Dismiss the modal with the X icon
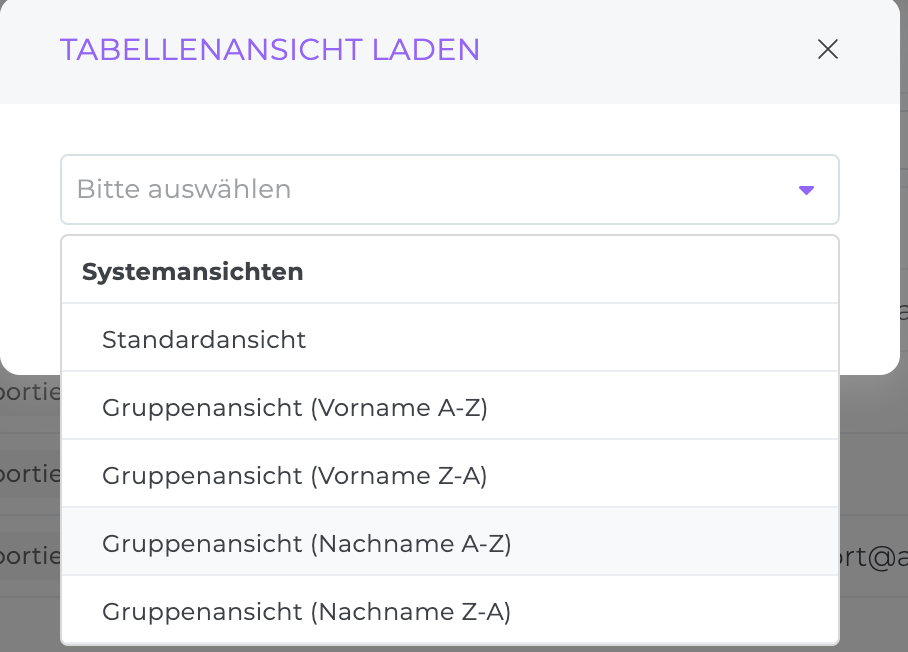Screen dimensions: 908x652 [x=827, y=50]
